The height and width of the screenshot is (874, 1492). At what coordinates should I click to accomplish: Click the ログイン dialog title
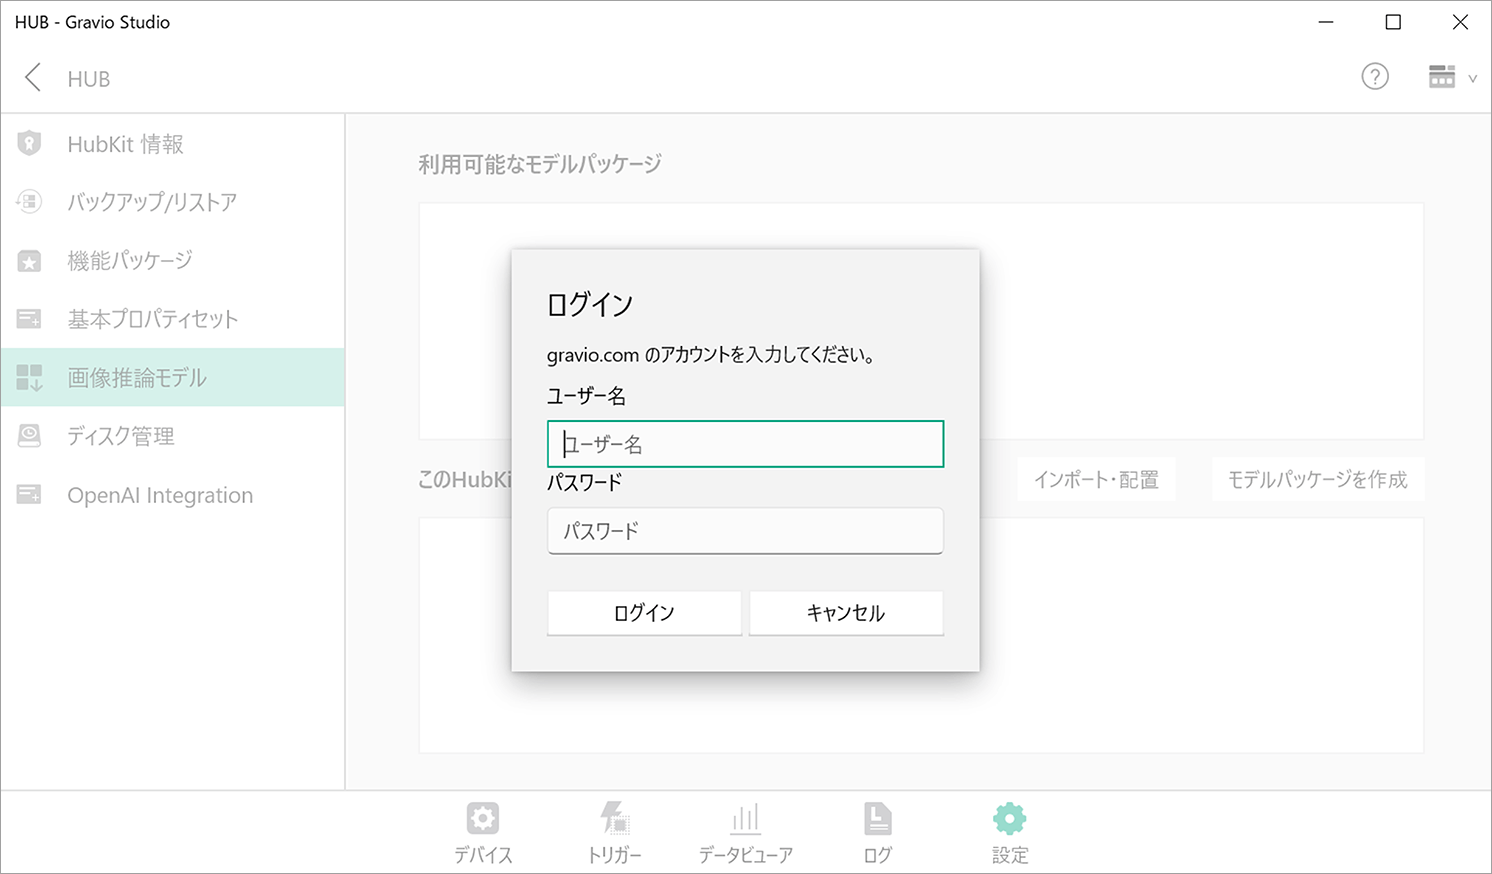point(590,304)
